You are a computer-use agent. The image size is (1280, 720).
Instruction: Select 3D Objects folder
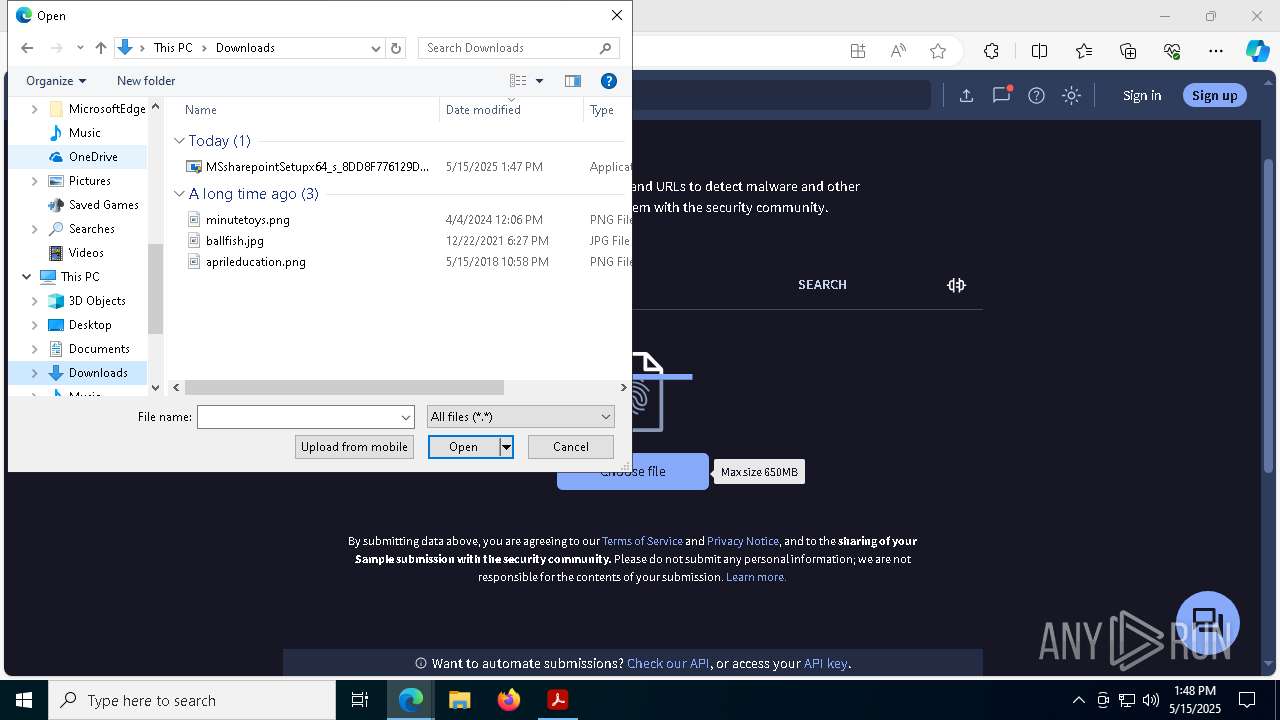[x=97, y=301]
